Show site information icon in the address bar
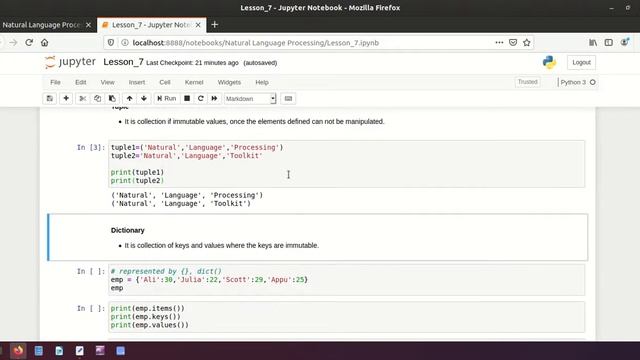This screenshot has width=640, height=360. 125,42
